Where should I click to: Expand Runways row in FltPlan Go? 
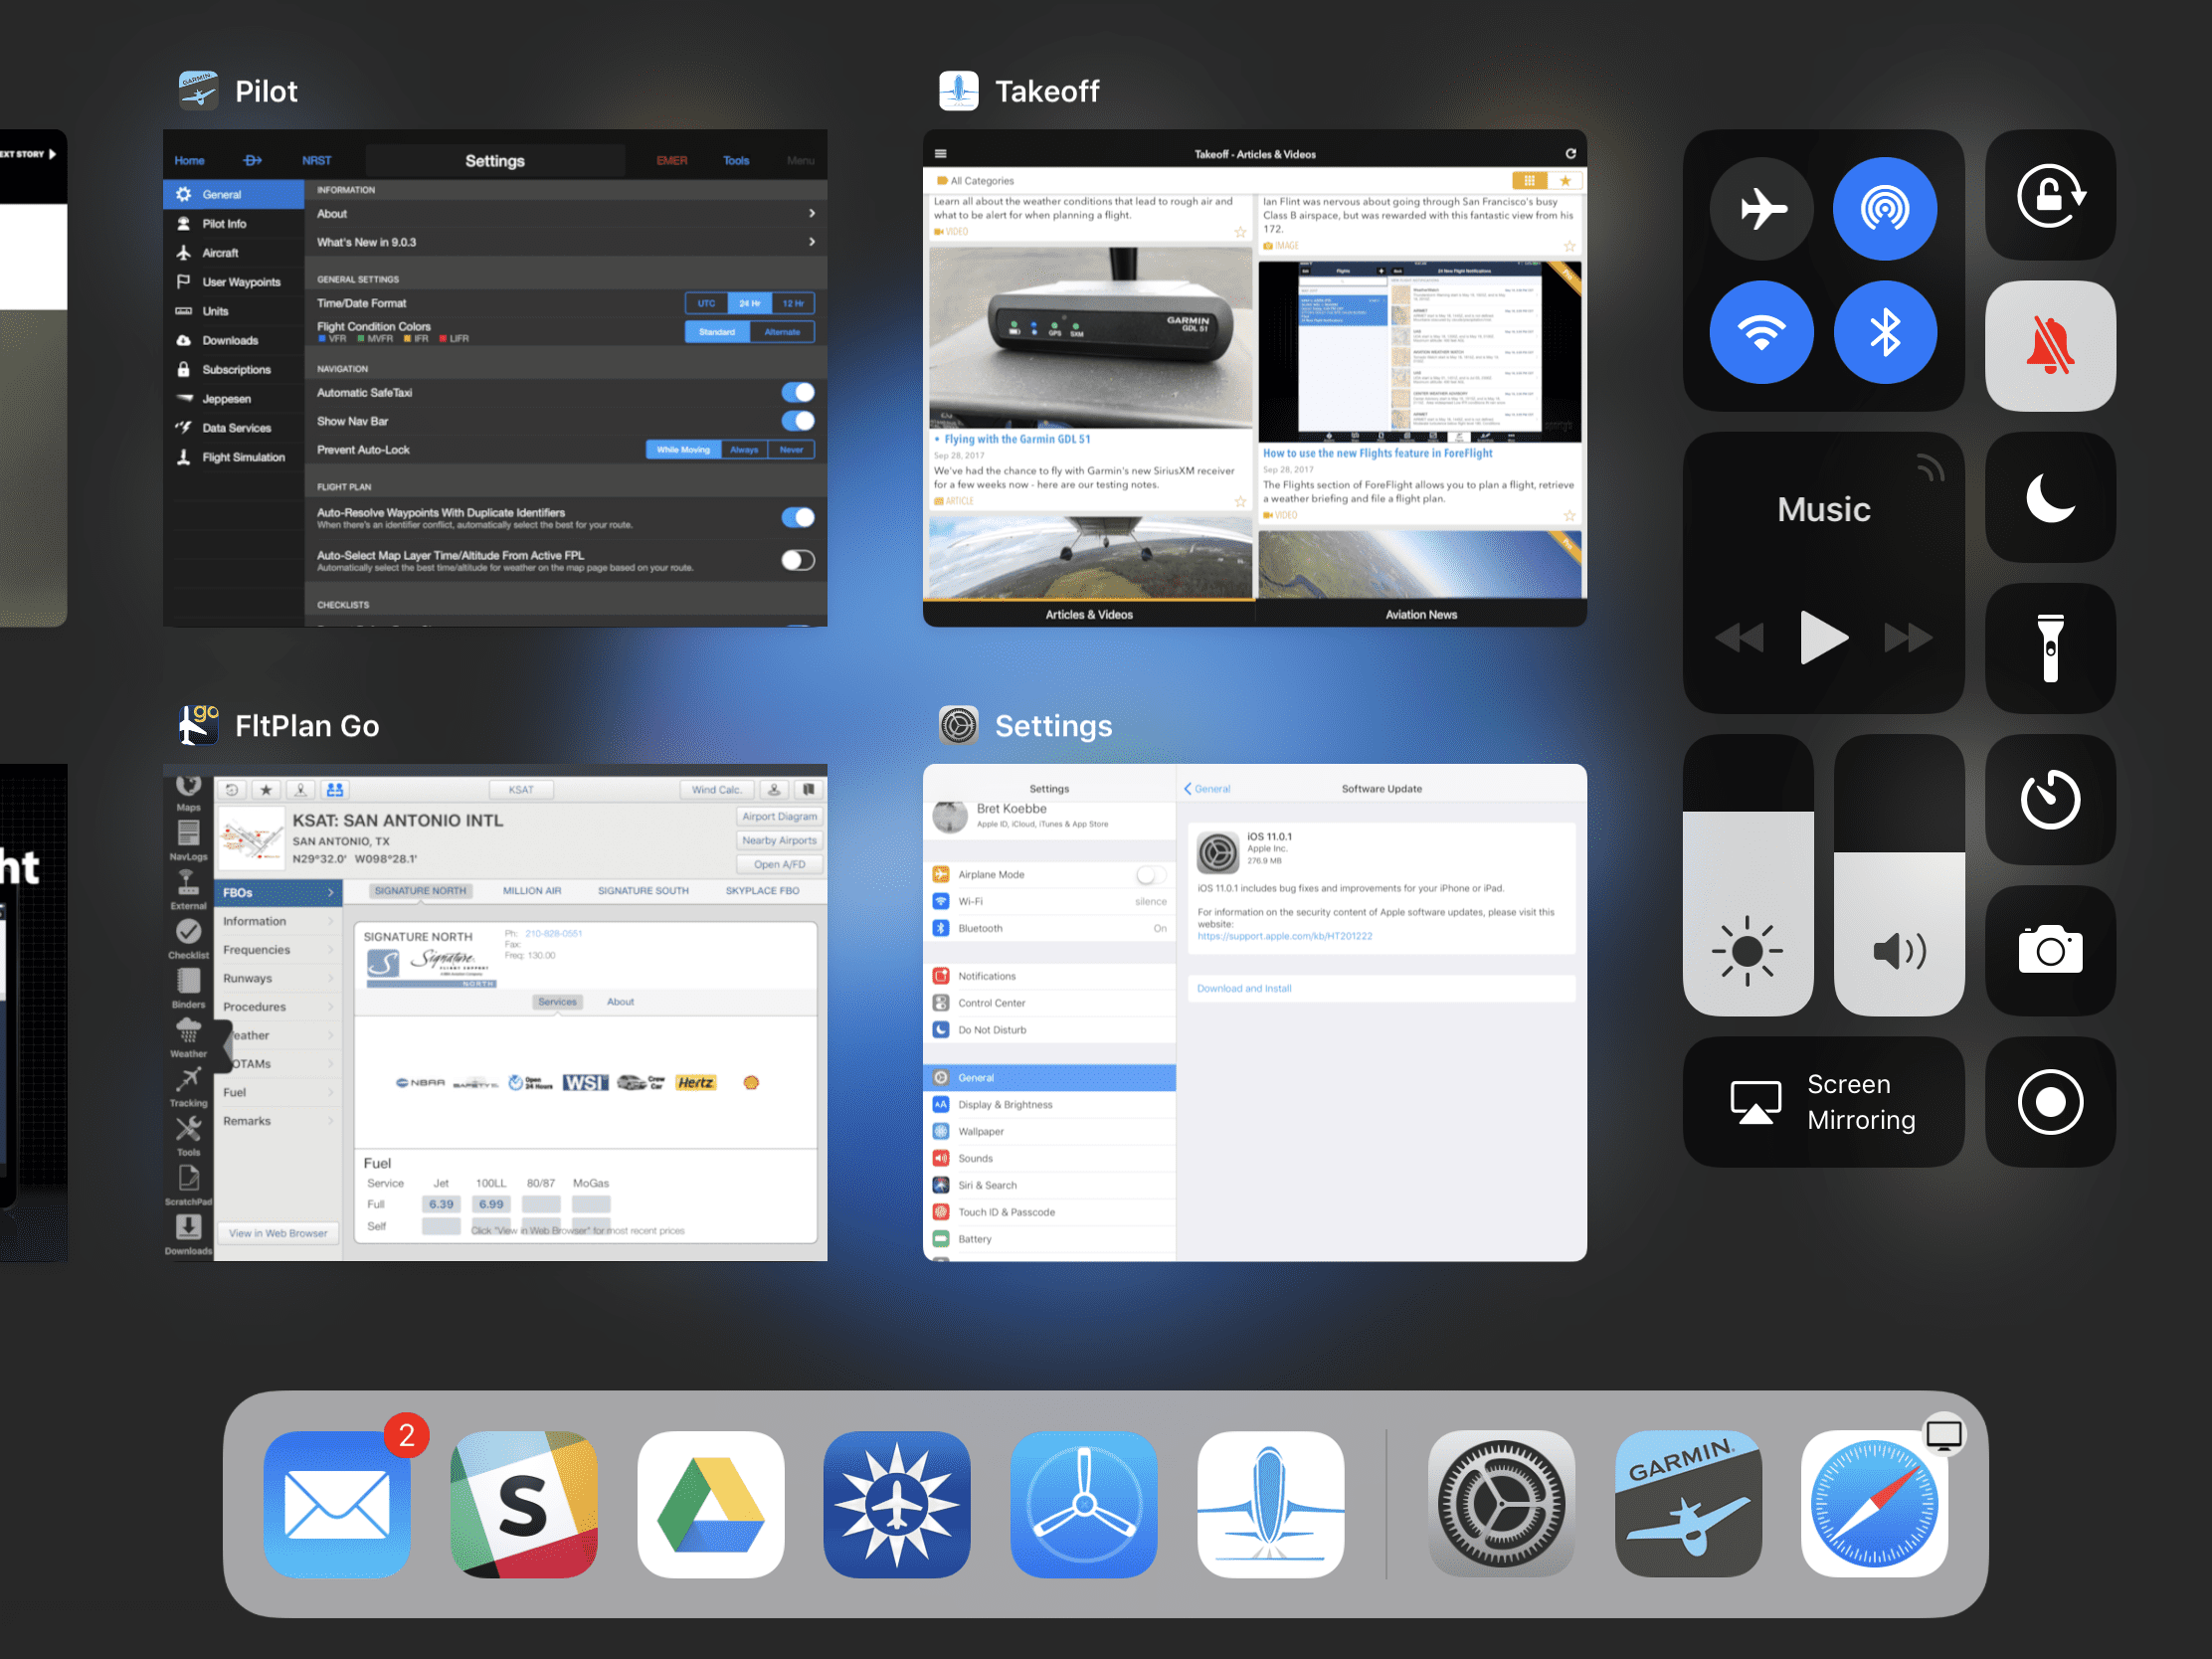278,978
